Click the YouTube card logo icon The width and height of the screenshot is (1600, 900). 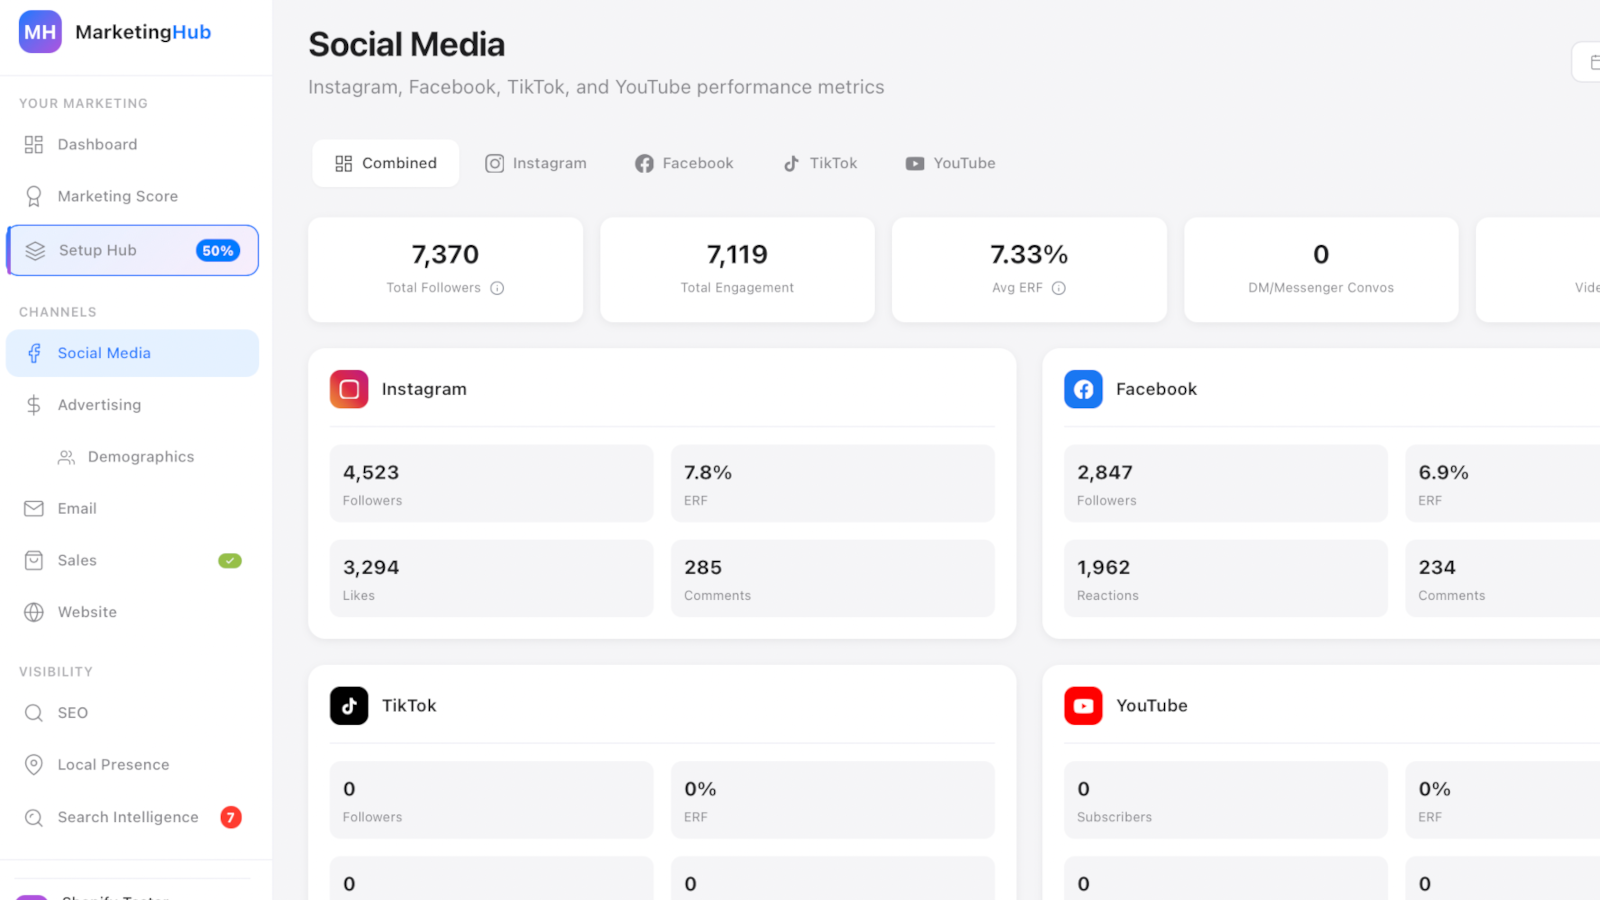(1083, 705)
